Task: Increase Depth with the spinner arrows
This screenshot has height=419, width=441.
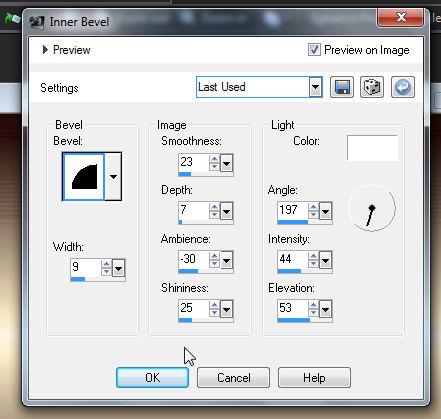Action: point(214,211)
